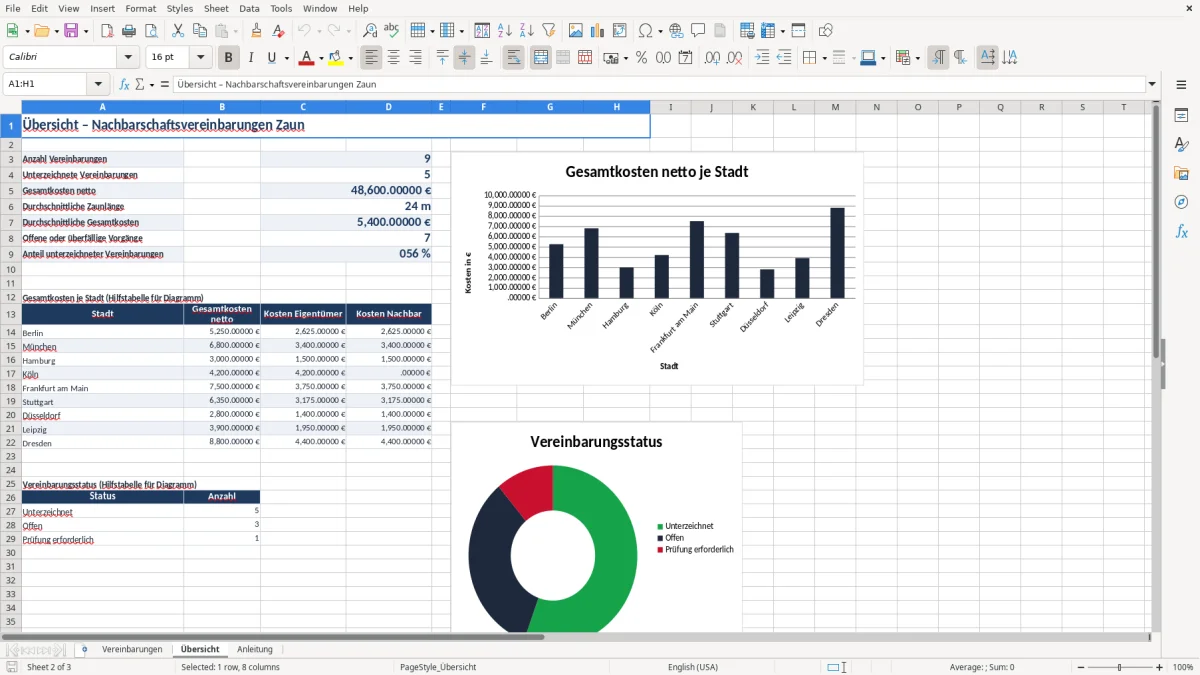Open the sidebar Gallery deck

(x=1181, y=173)
